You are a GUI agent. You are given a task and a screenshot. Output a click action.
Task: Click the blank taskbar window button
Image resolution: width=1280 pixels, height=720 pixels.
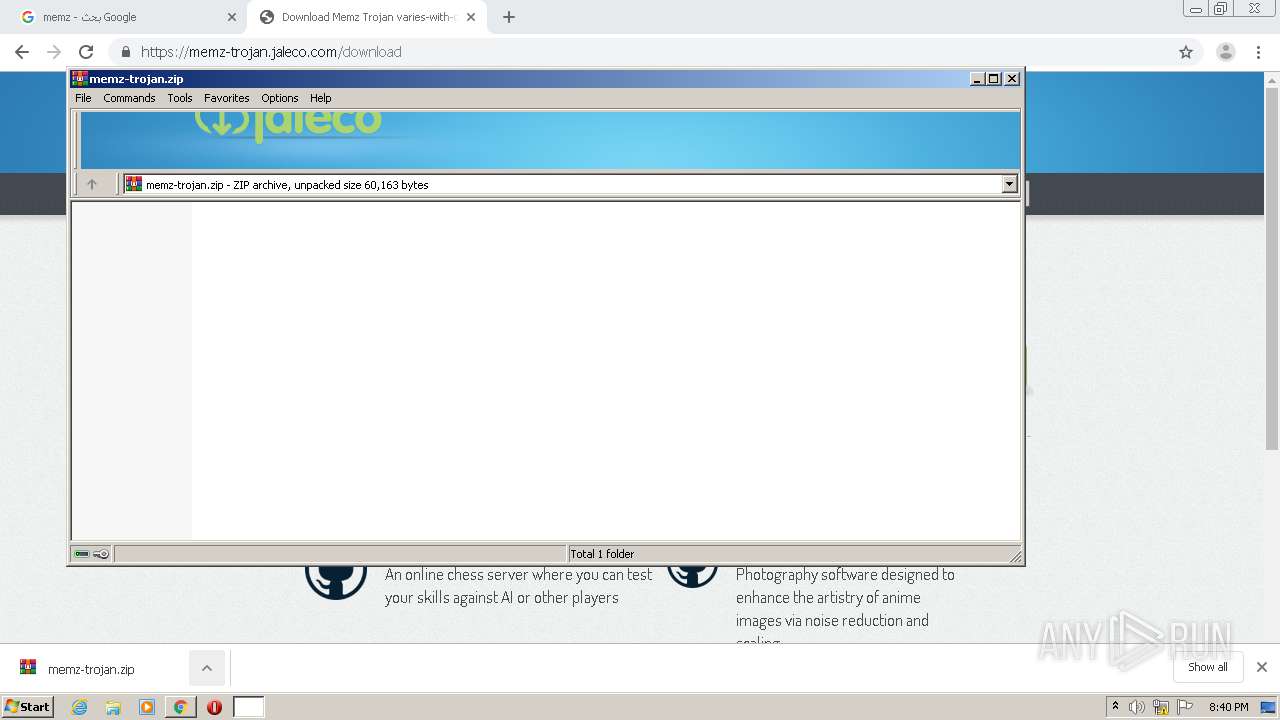(x=249, y=707)
